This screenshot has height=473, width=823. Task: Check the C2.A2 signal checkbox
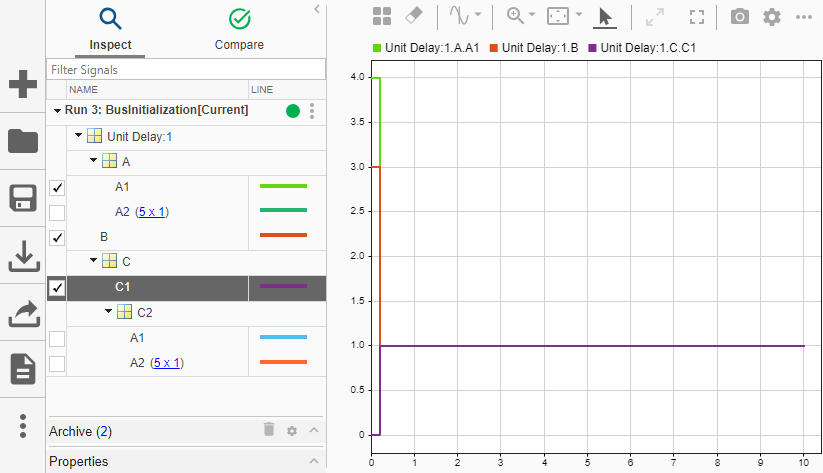coord(57,364)
